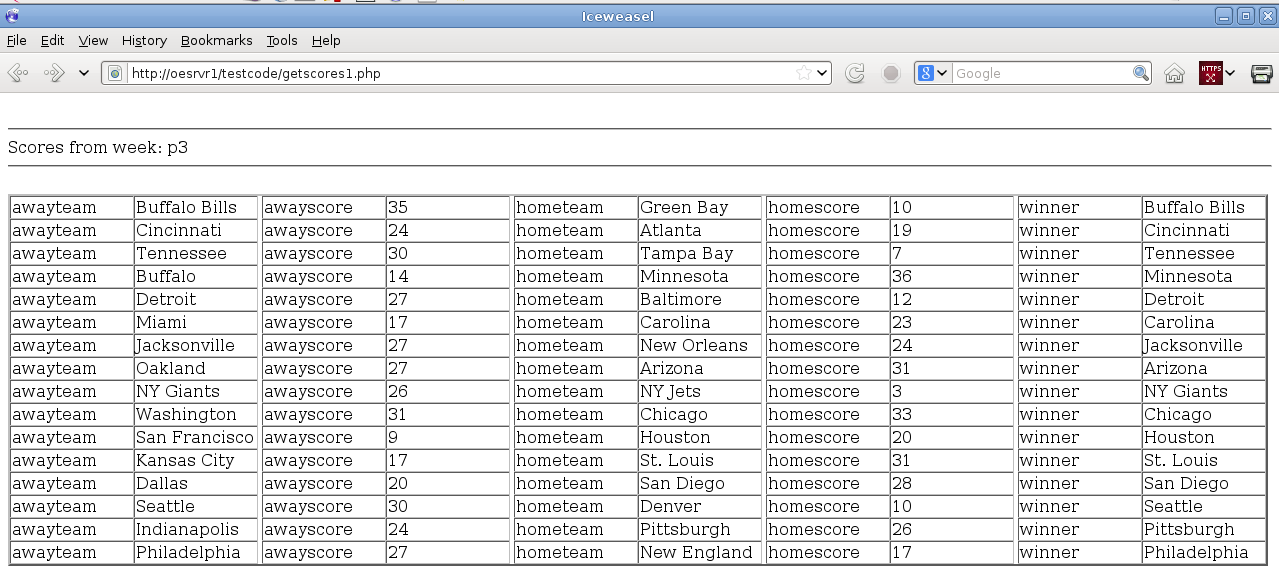Open the Google search engine selector
The height and width of the screenshot is (588, 1279).
pos(933,73)
